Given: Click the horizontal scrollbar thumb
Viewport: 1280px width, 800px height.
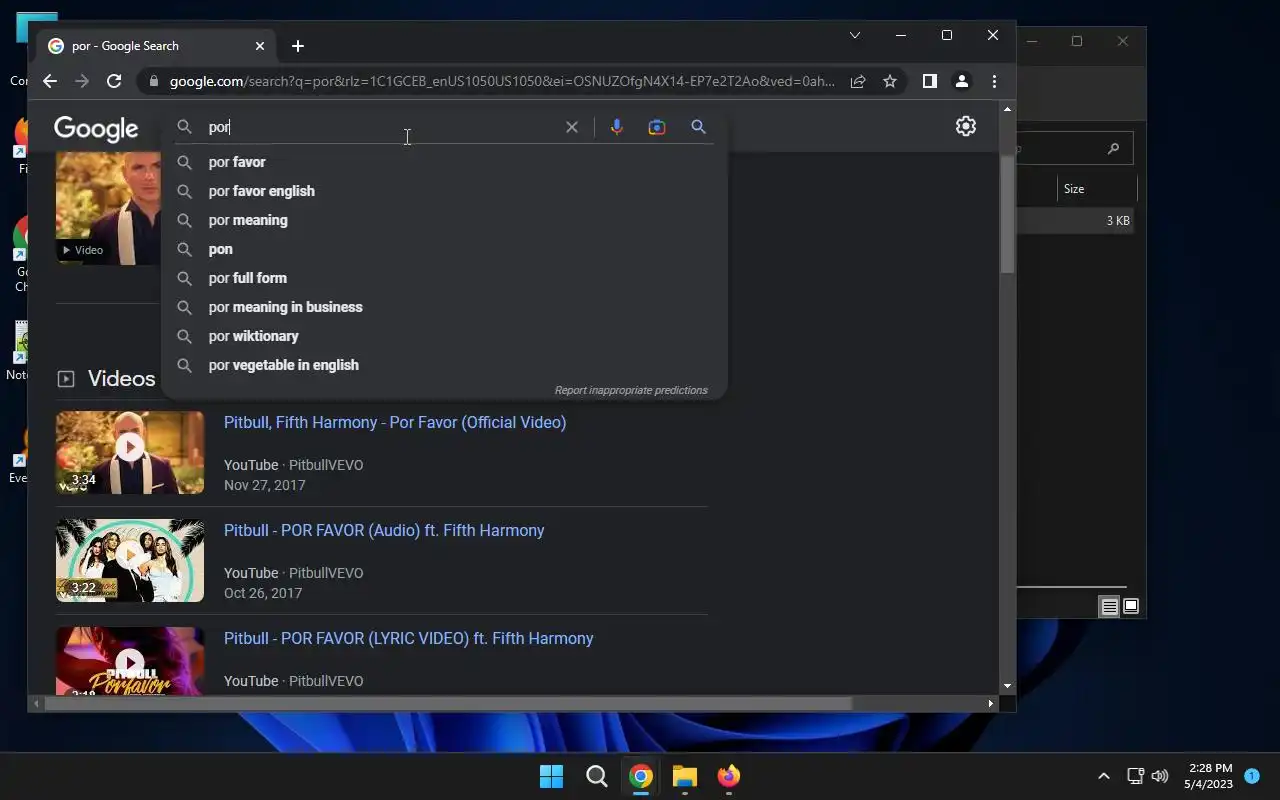Looking at the screenshot, I should click(447, 703).
